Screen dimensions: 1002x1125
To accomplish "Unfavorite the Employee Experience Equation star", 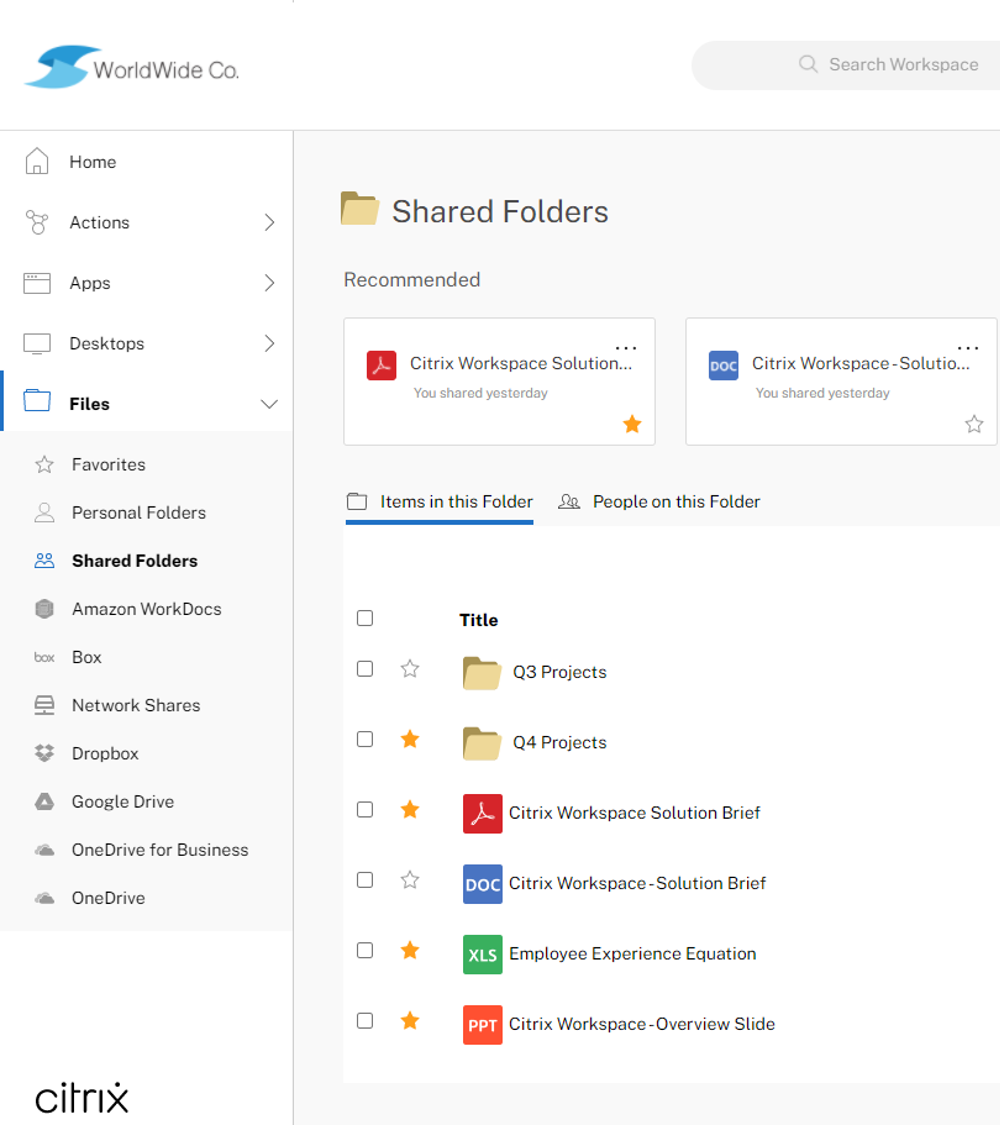I will (x=410, y=950).
